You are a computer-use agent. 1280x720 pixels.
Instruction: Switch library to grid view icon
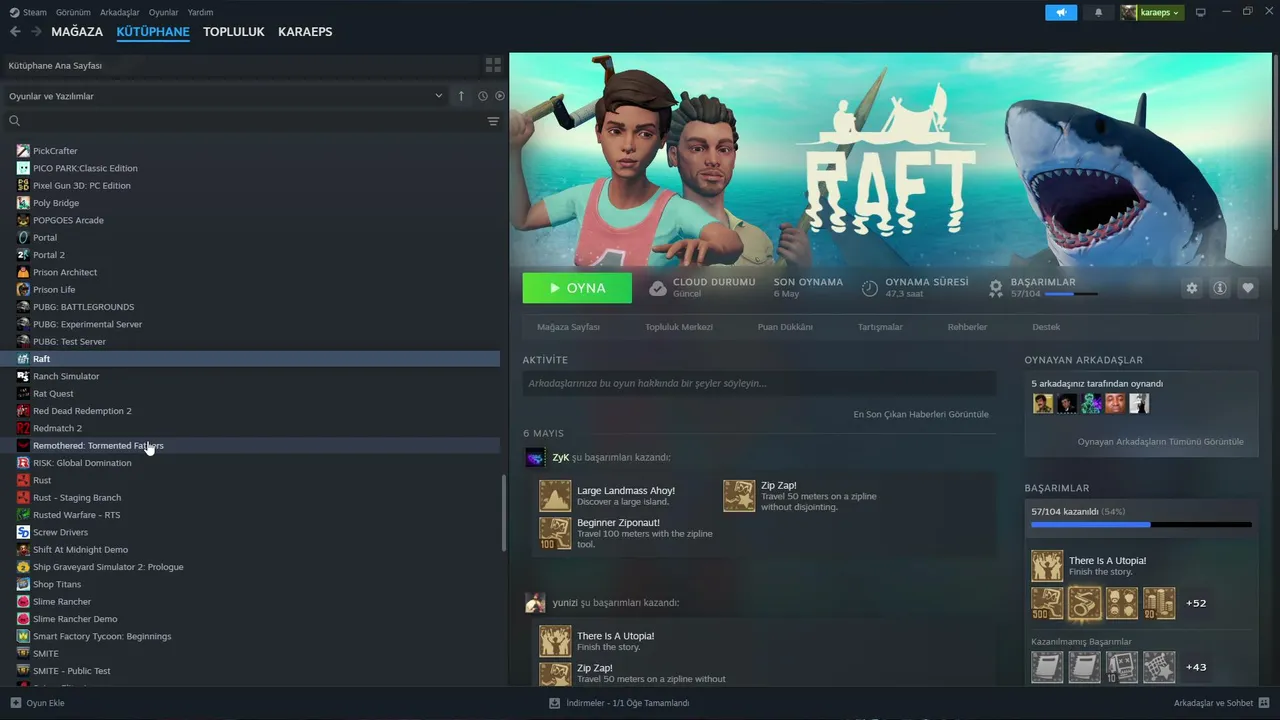pyautogui.click(x=493, y=65)
